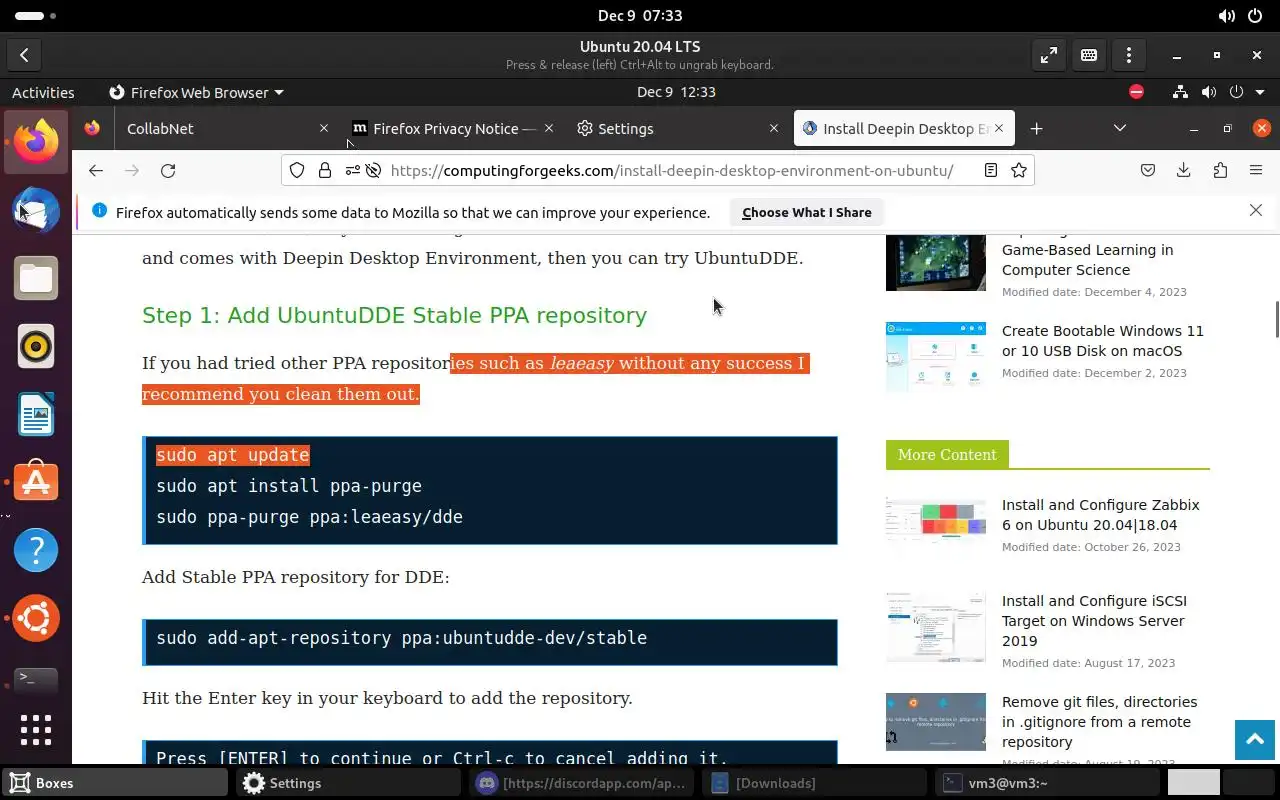Open the Game-Based Learning article thumbnail
The width and height of the screenshot is (1280, 800).
936,262
